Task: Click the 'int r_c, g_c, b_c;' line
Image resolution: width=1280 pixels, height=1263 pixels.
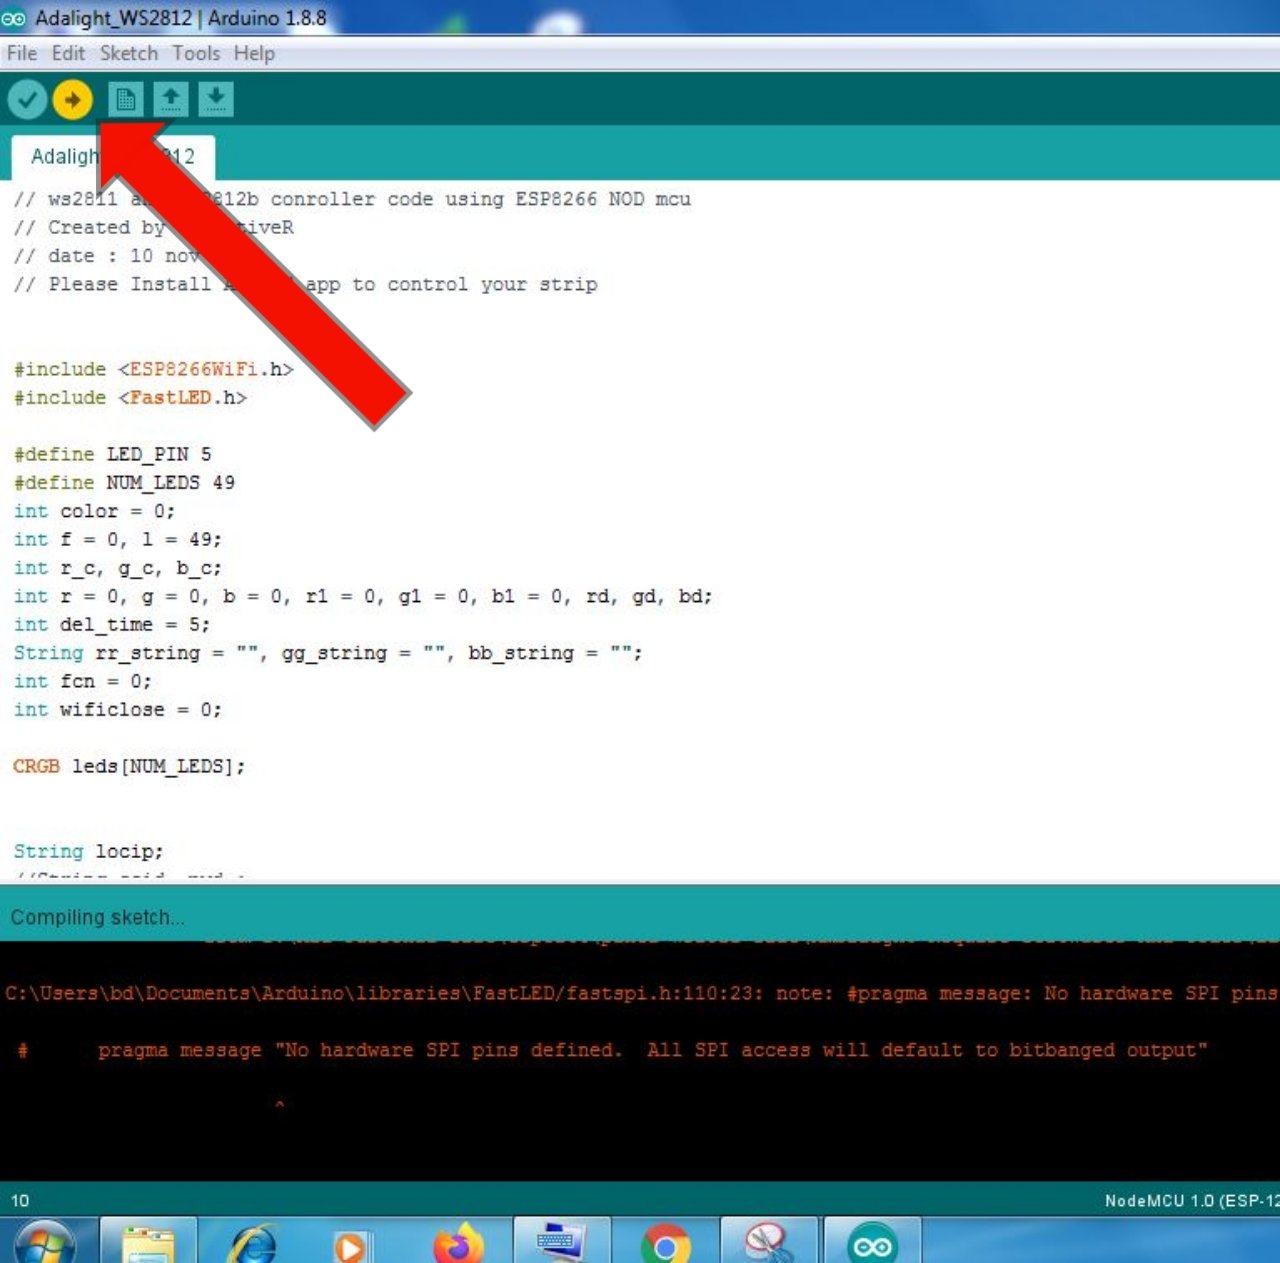Action: click(x=118, y=568)
